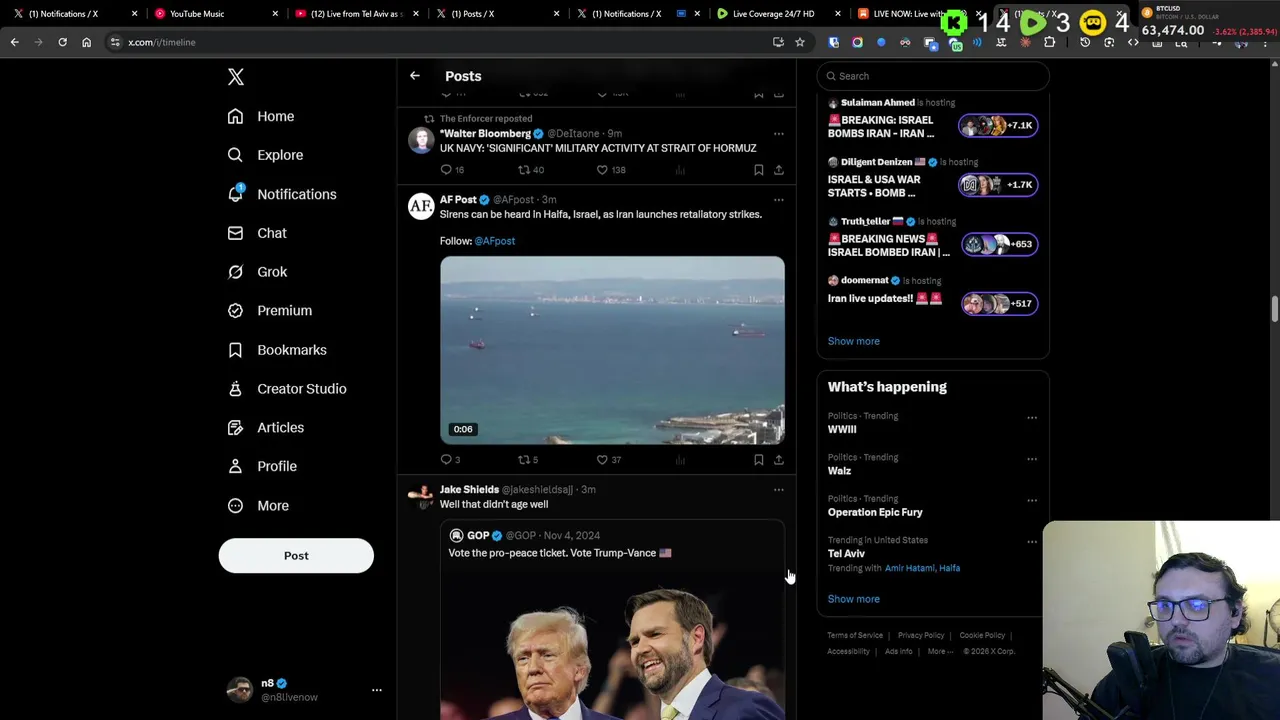Show more live spaces

click(853, 341)
